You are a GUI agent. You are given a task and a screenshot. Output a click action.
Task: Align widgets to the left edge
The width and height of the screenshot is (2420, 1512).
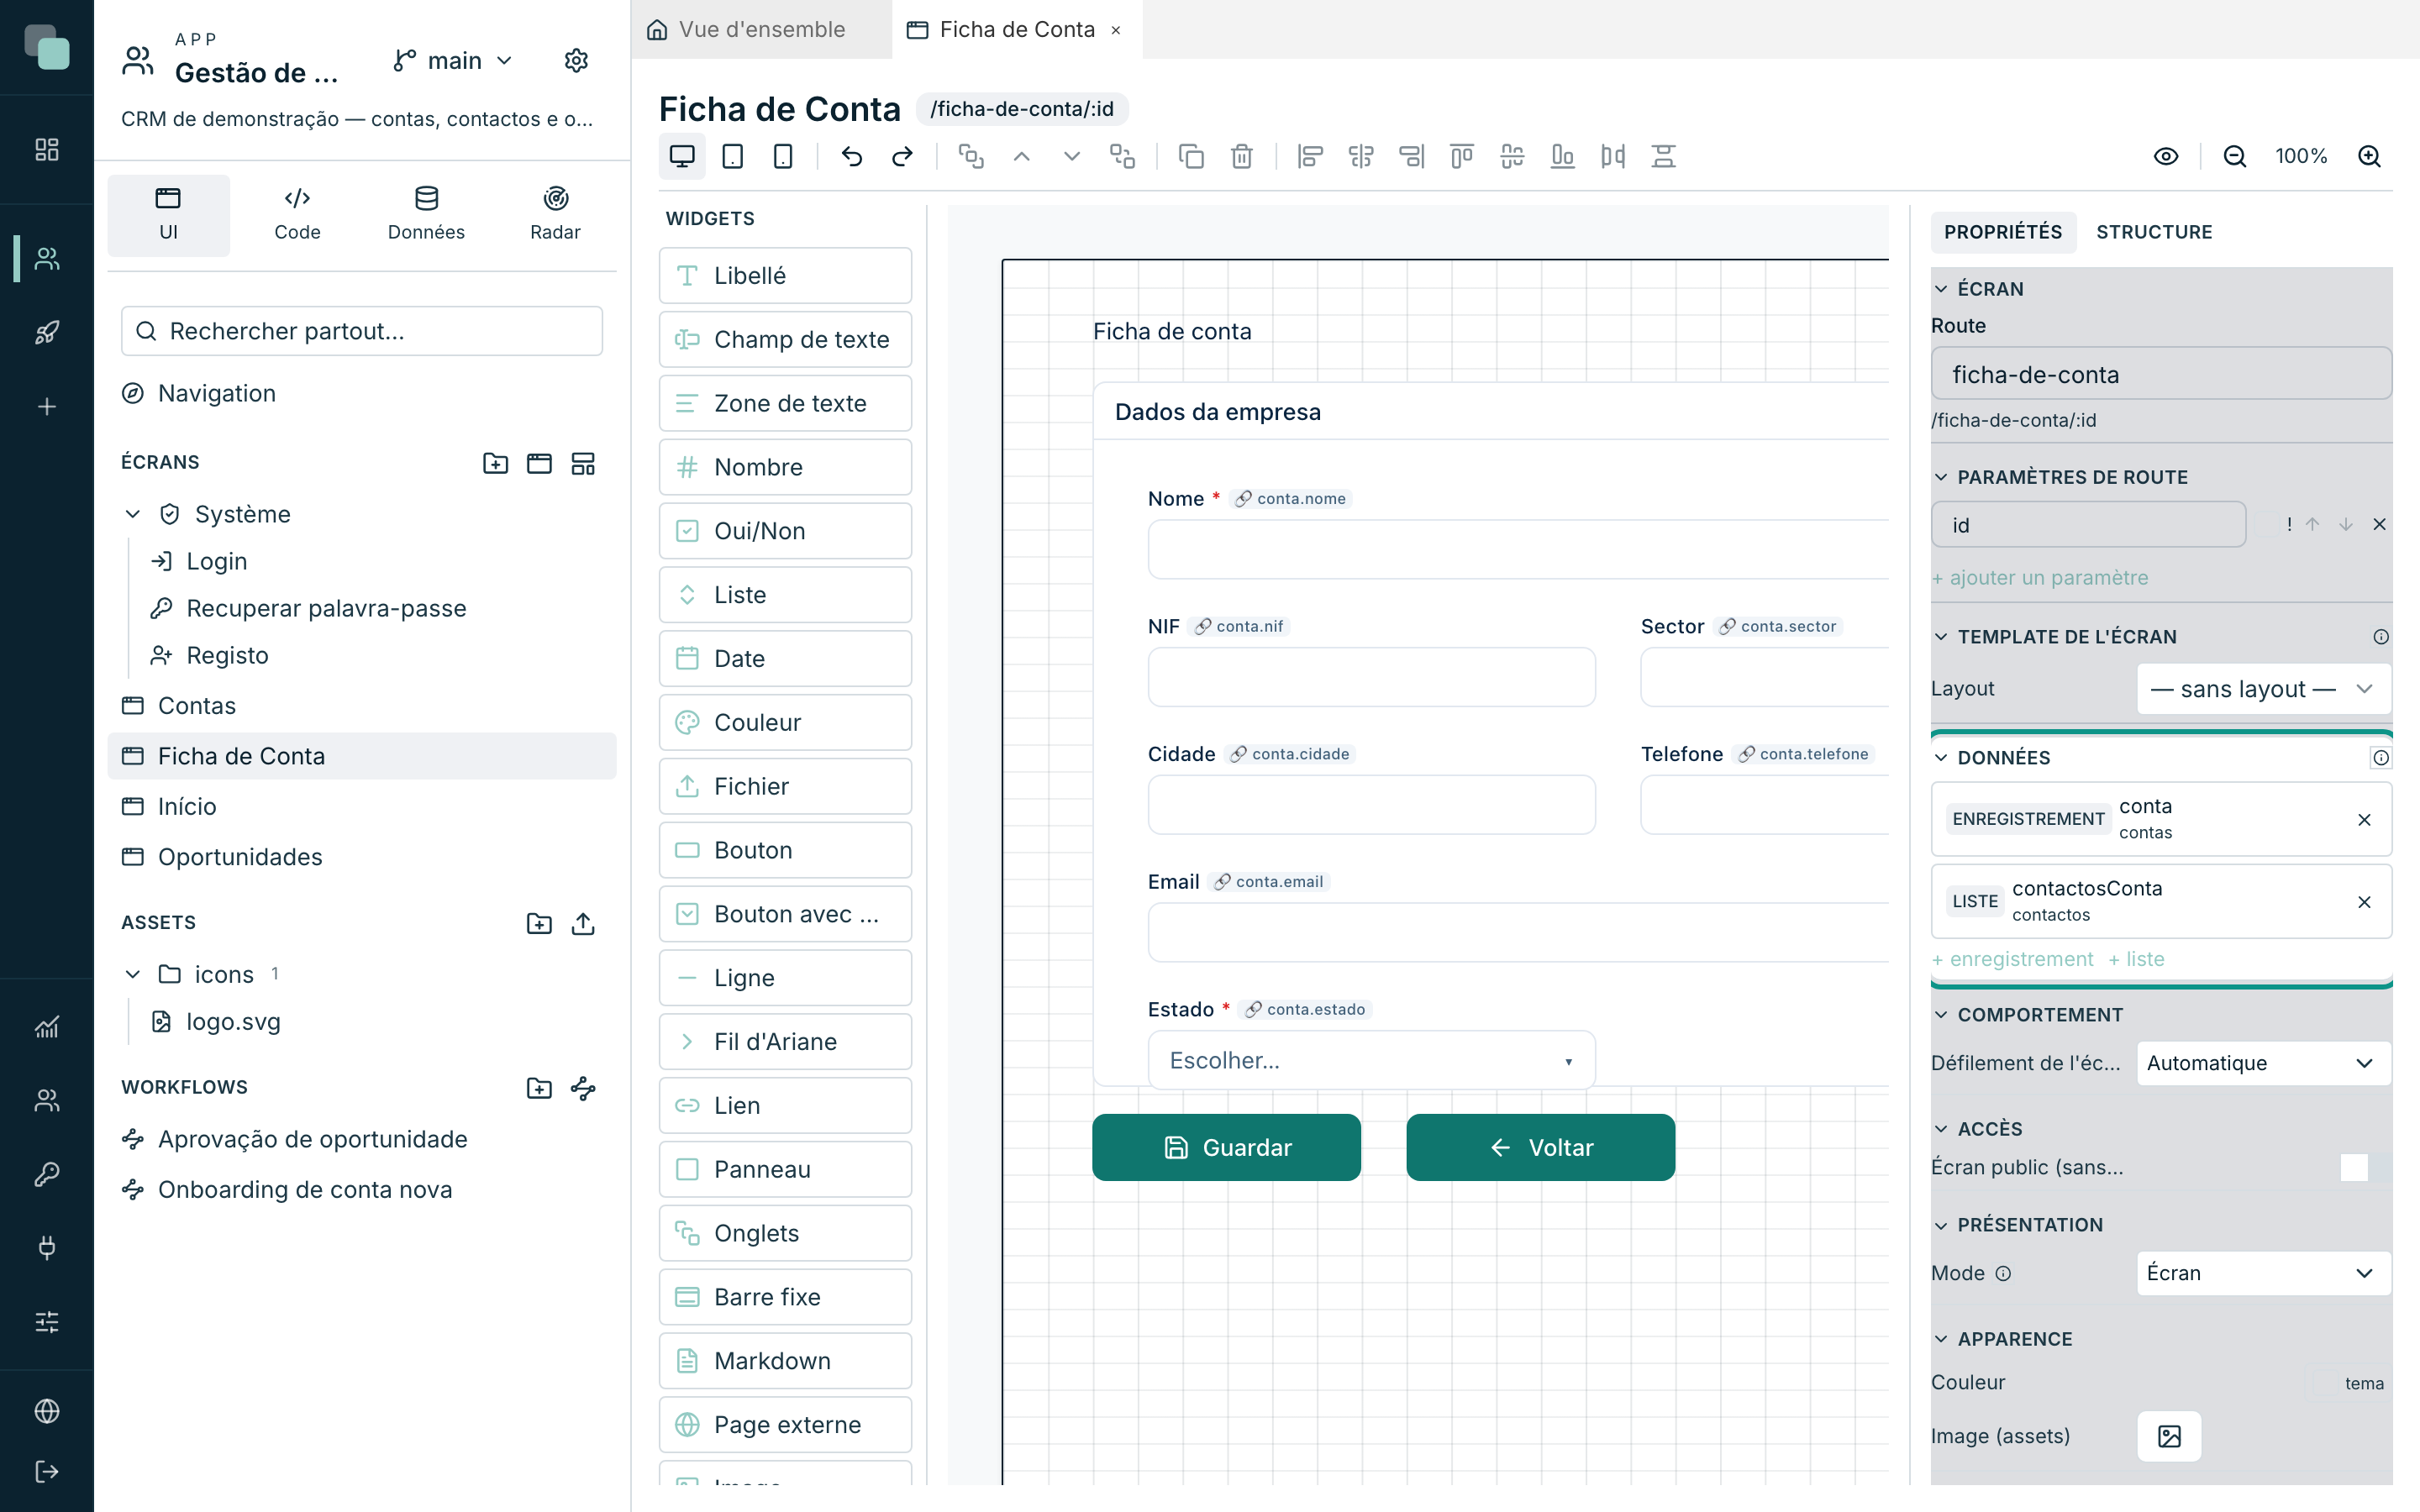point(1310,156)
